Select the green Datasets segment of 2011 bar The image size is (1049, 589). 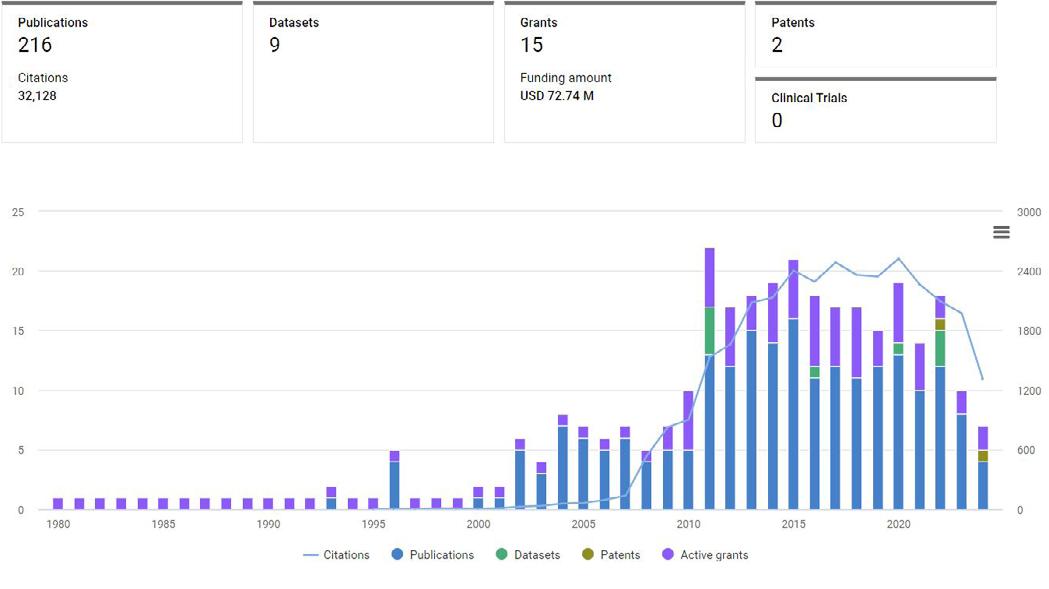click(x=710, y=330)
